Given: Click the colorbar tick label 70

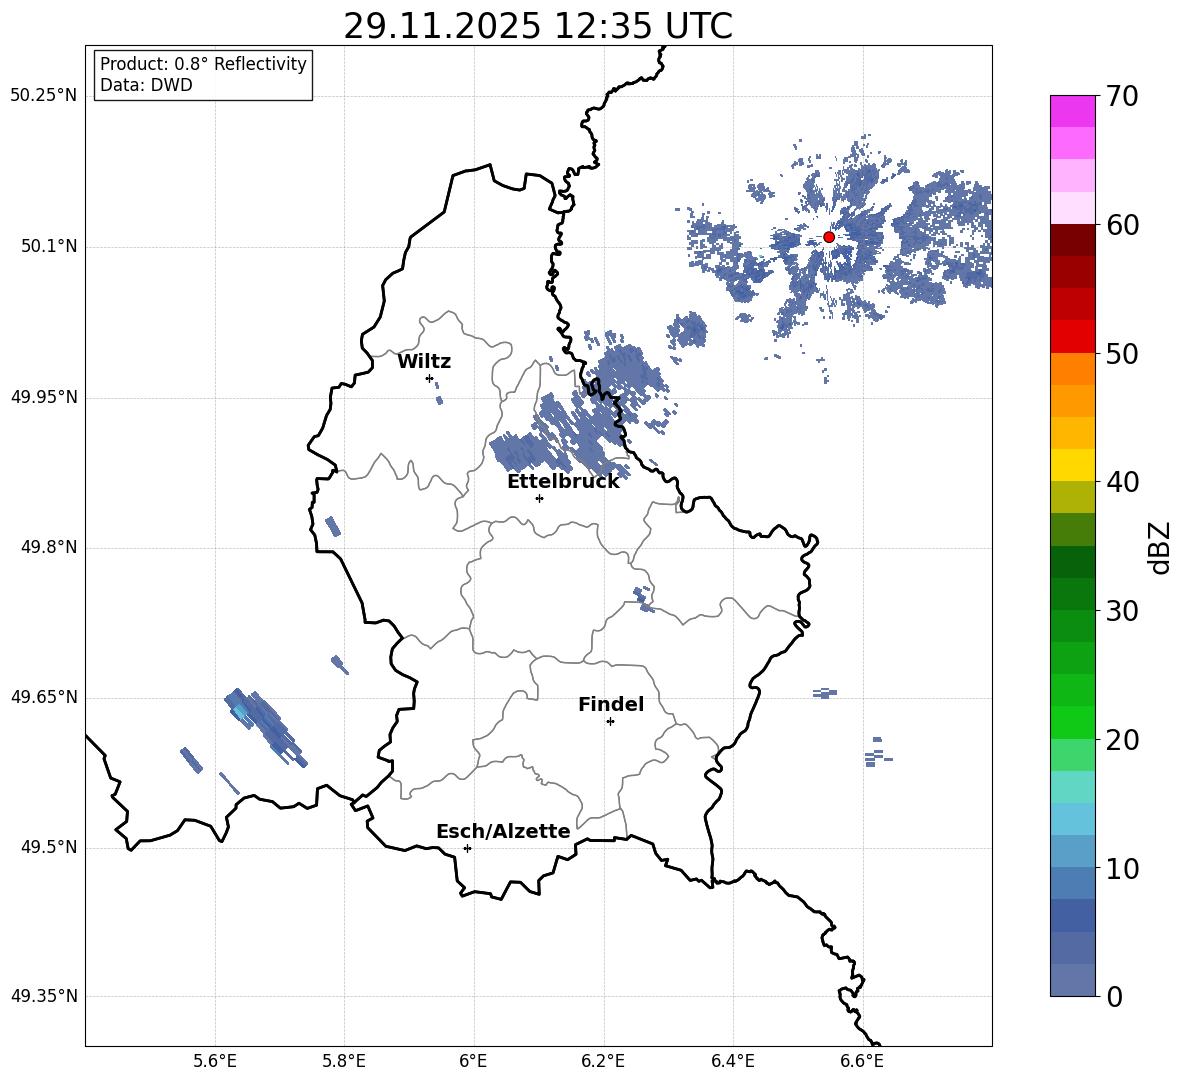Looking at the screenshot, I should (x=1122, y=96).
